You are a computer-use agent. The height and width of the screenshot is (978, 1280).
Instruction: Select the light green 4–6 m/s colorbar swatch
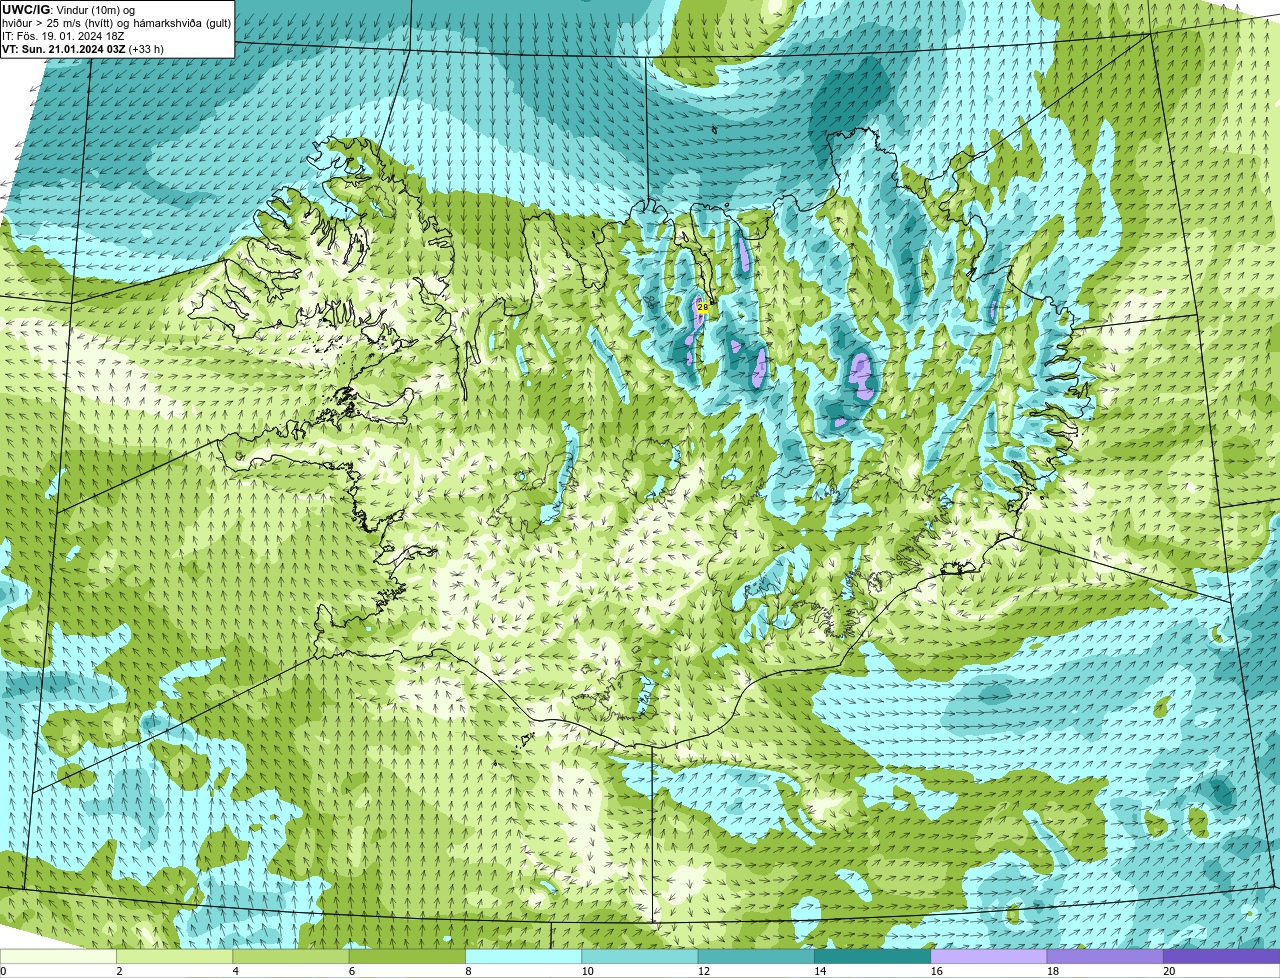(291, 956)
